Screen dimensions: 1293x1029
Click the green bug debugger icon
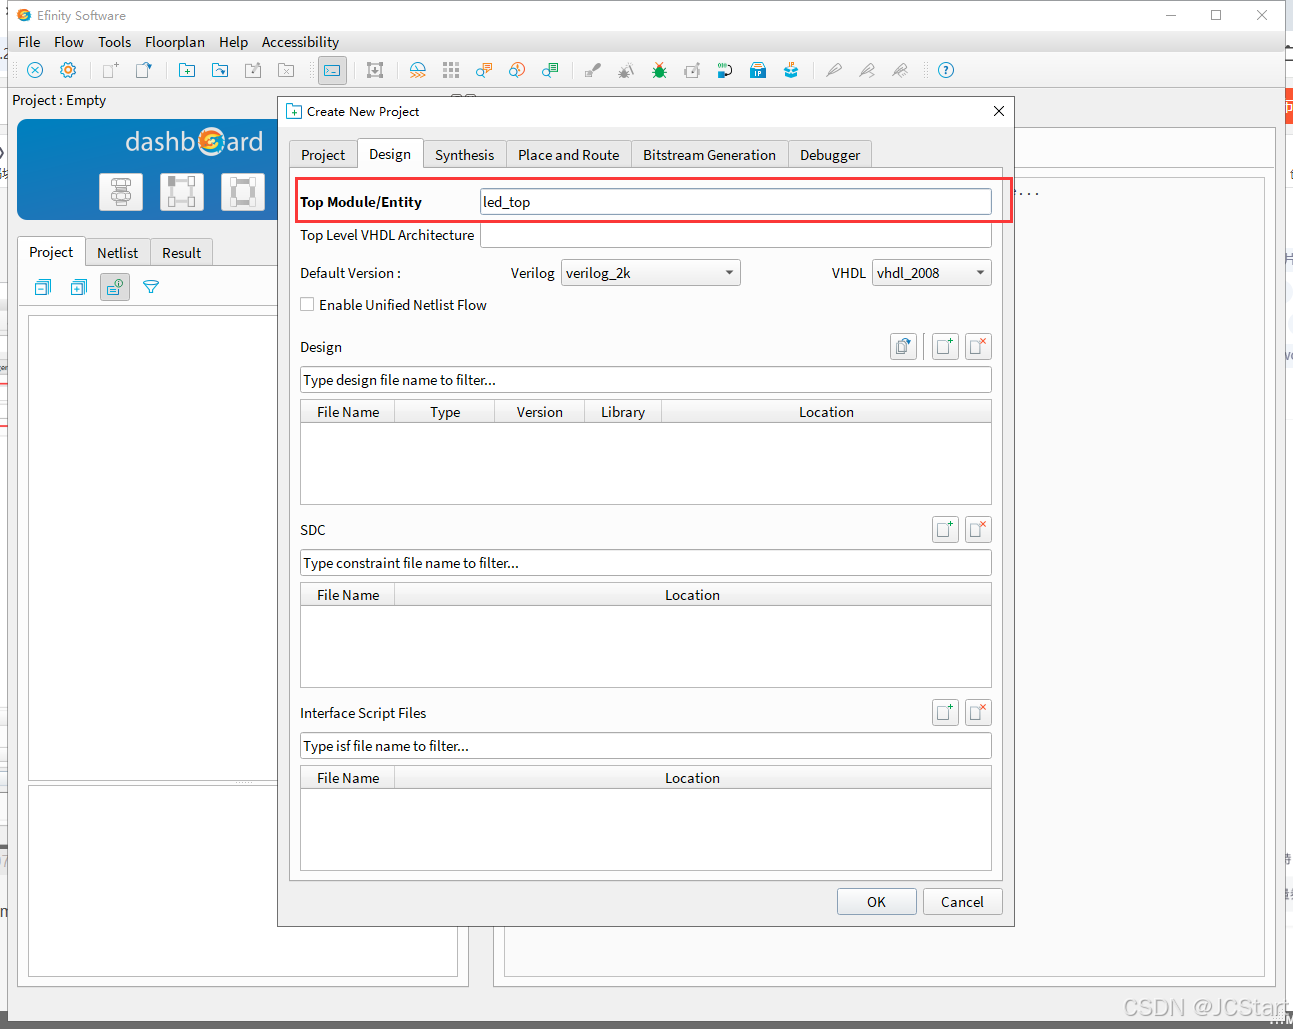(x=659, y=70)
